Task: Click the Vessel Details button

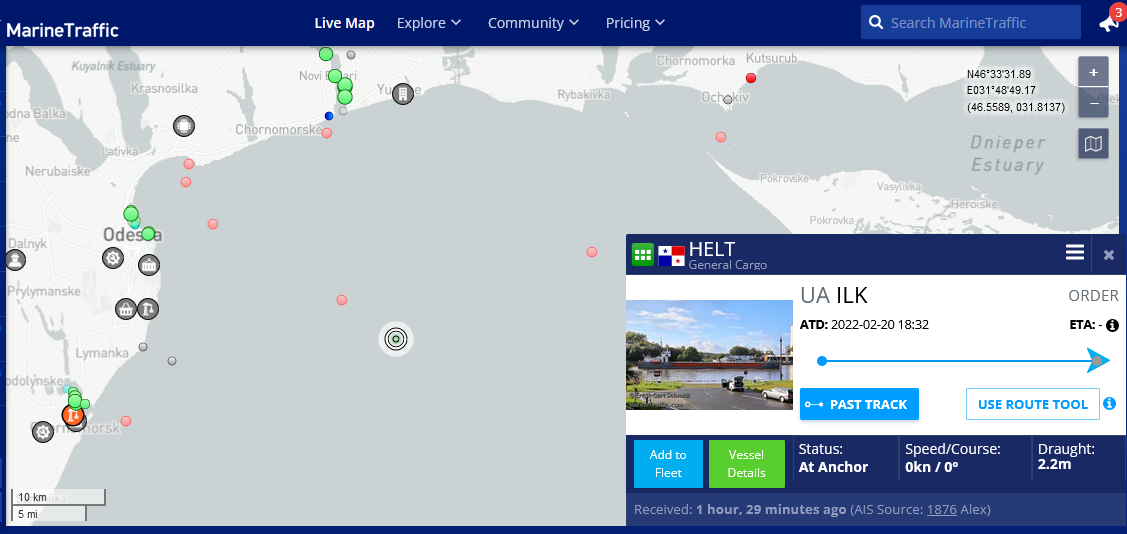Action: (x=746, y=464)
